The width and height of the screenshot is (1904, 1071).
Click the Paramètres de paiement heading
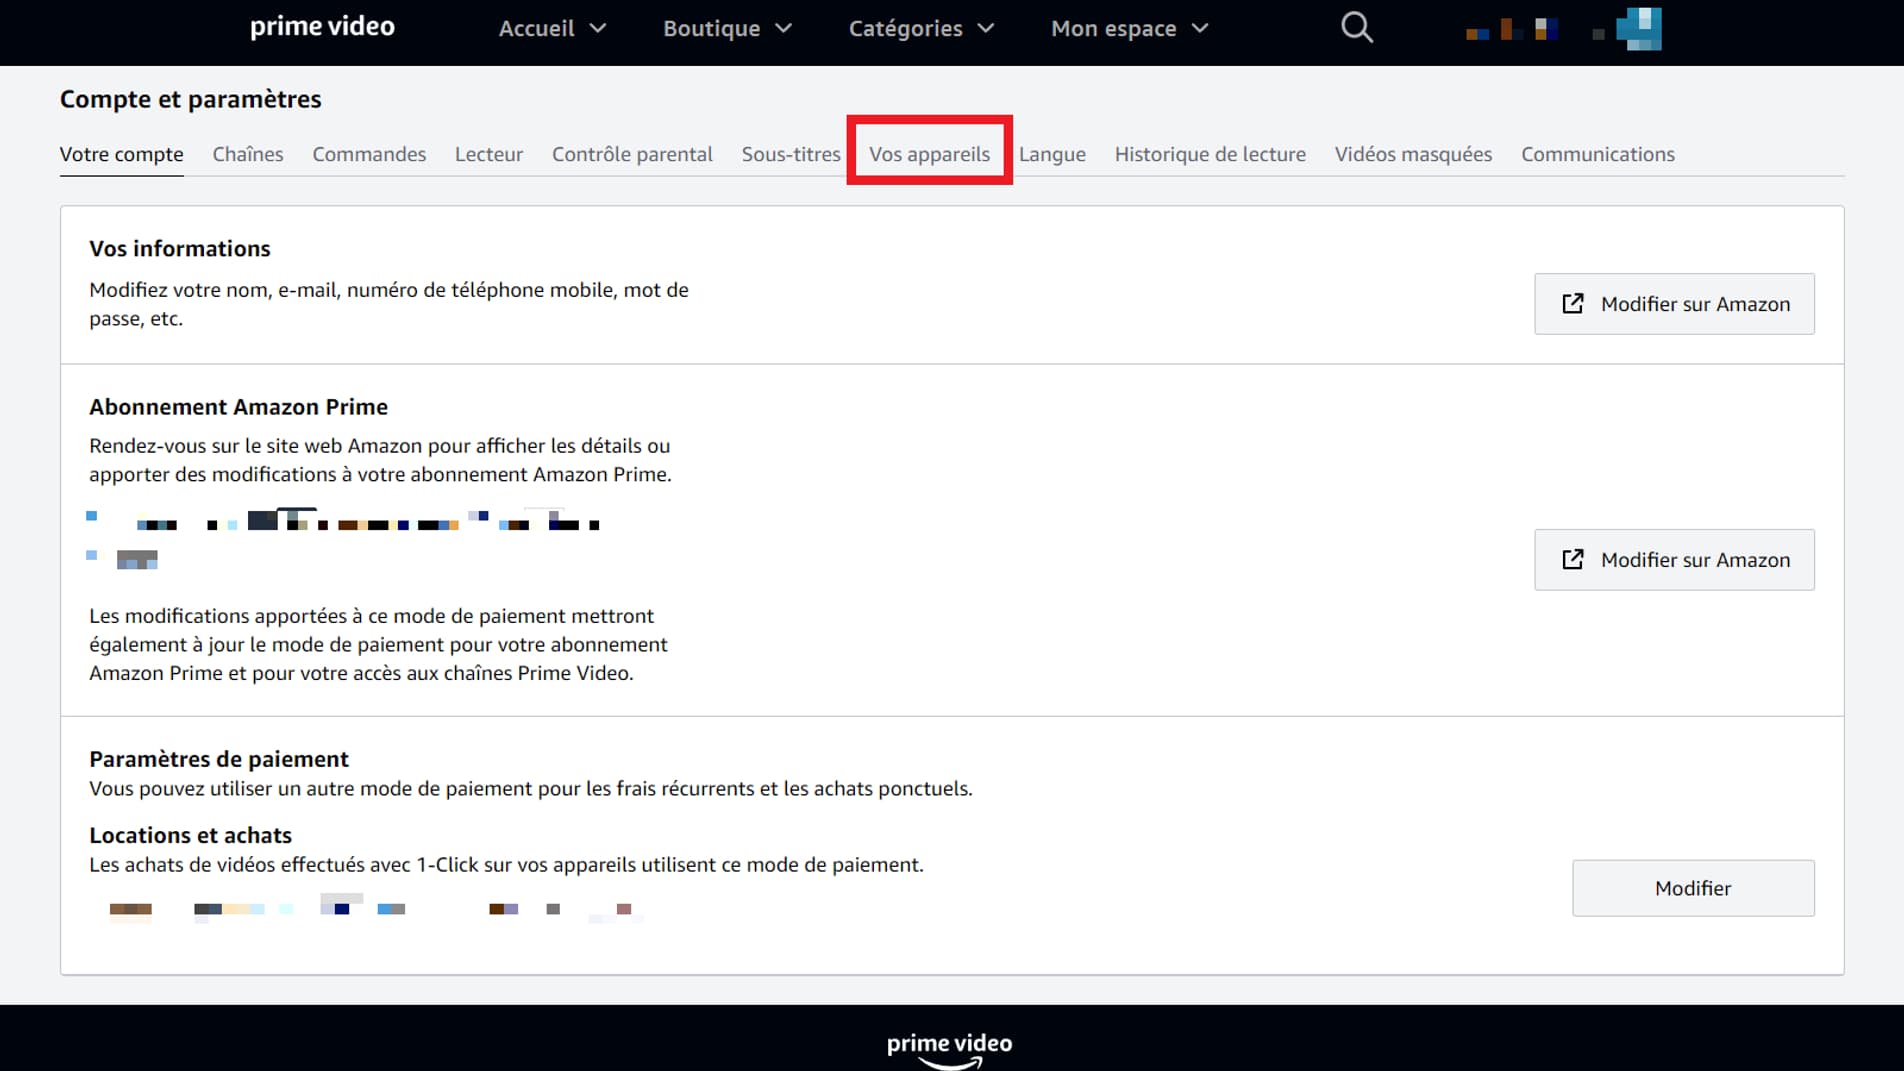pyautogui.click(x=219, y=759)
